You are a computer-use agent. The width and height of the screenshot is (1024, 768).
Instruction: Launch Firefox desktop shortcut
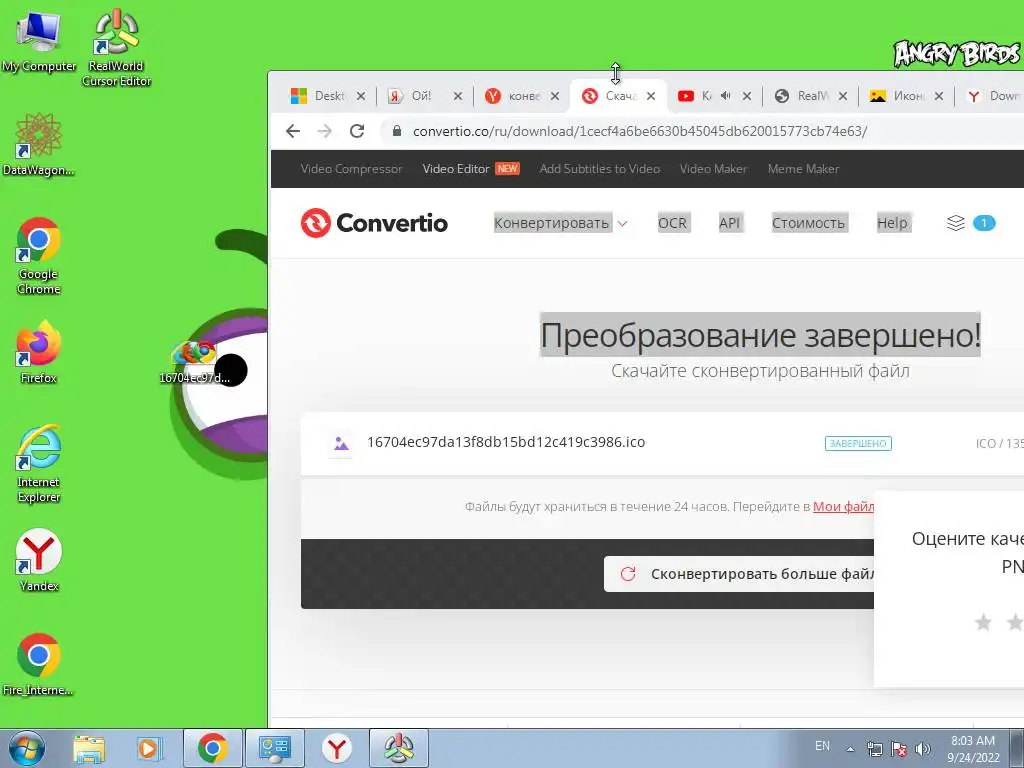click(39, 351)
